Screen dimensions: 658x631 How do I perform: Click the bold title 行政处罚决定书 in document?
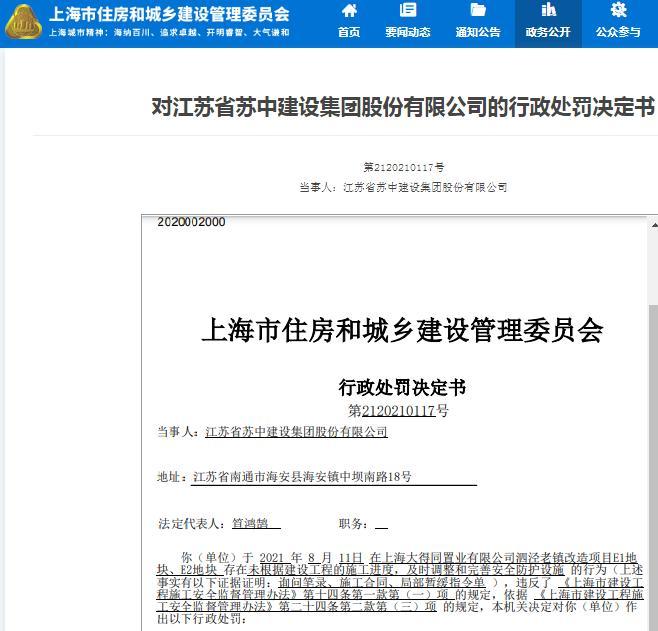[x=402, y=387]
